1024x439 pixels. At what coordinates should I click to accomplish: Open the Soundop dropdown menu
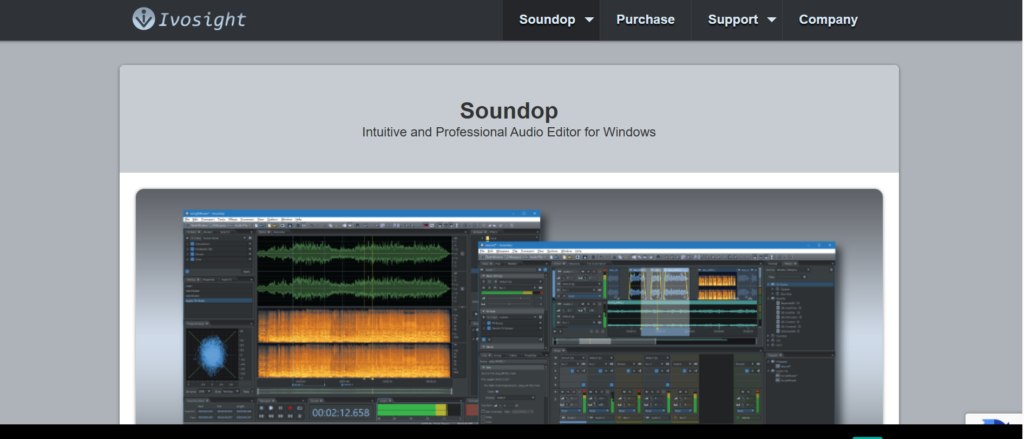click(551, 20)
